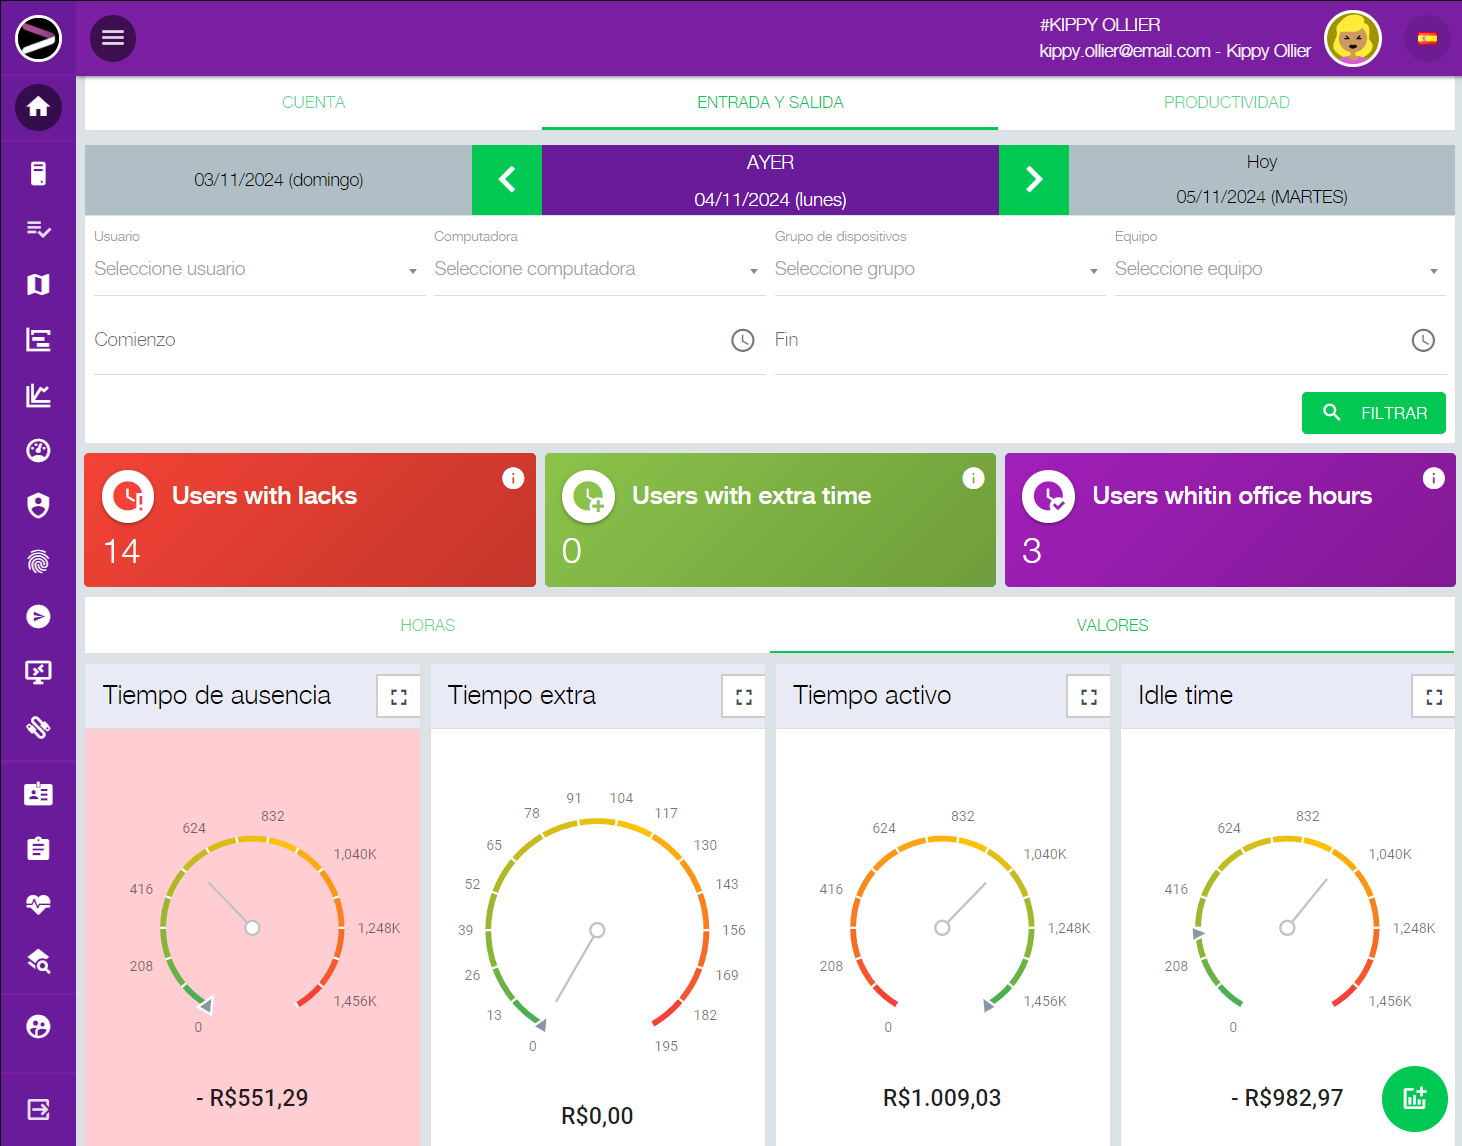Click the home icon in sidebar
1462x1146 pixels.
coord(38,107)
